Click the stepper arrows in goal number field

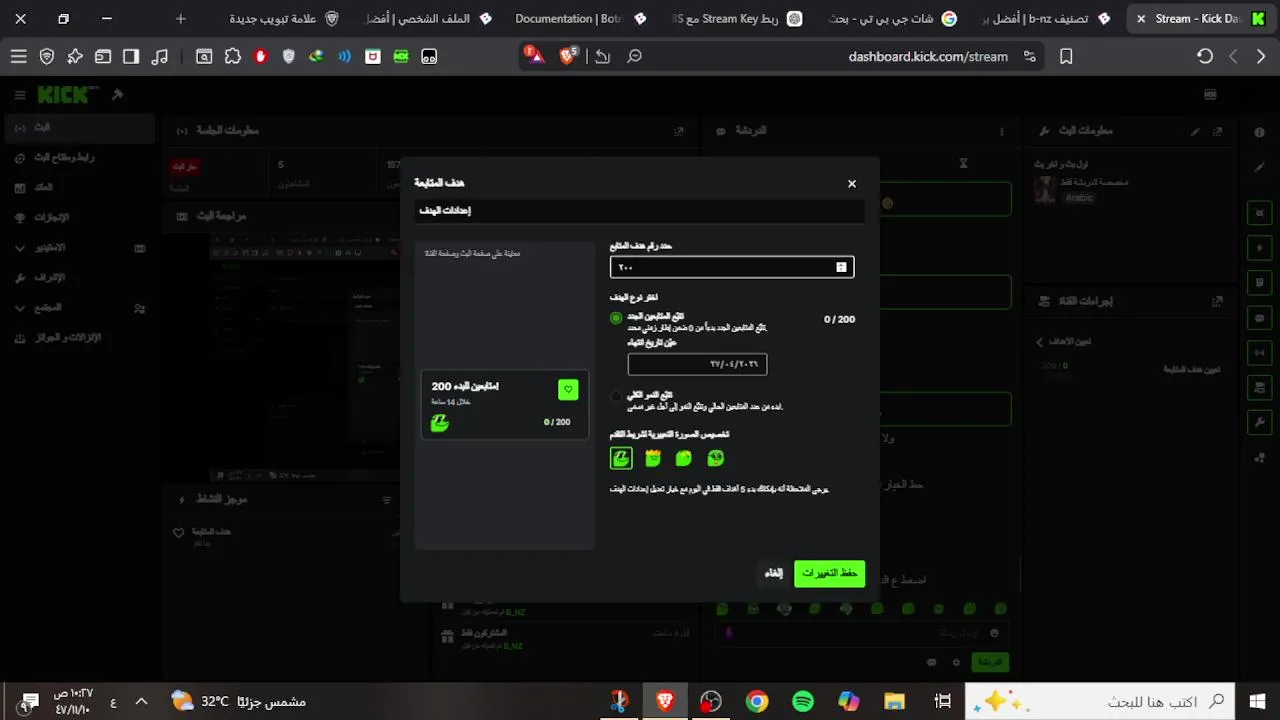[x=841, y=267]
